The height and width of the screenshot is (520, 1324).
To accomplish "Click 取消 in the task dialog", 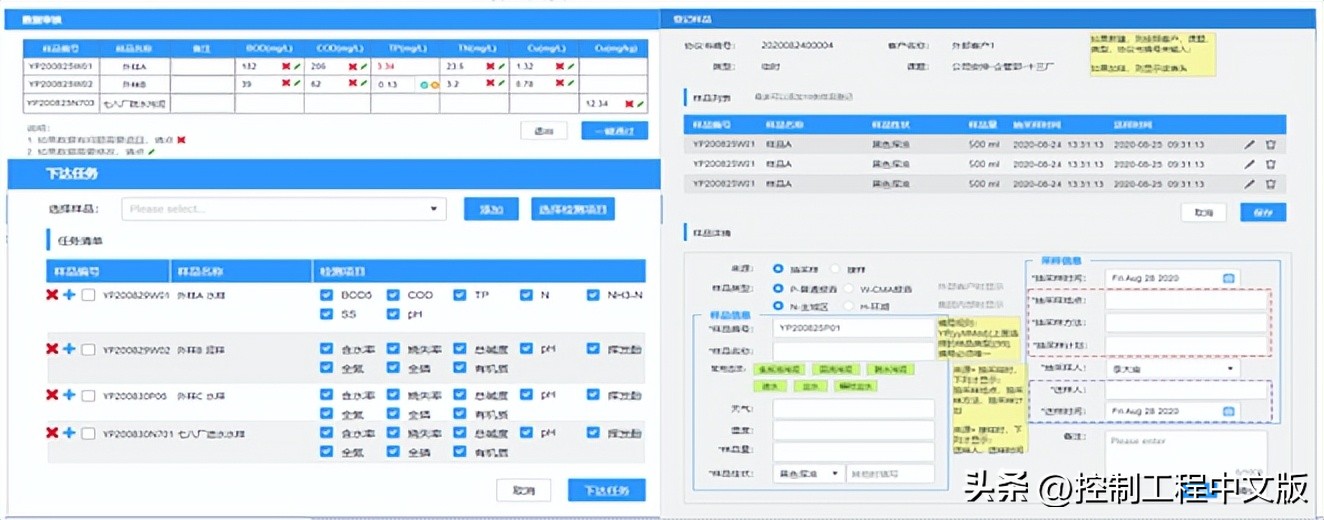I will 524,490.
